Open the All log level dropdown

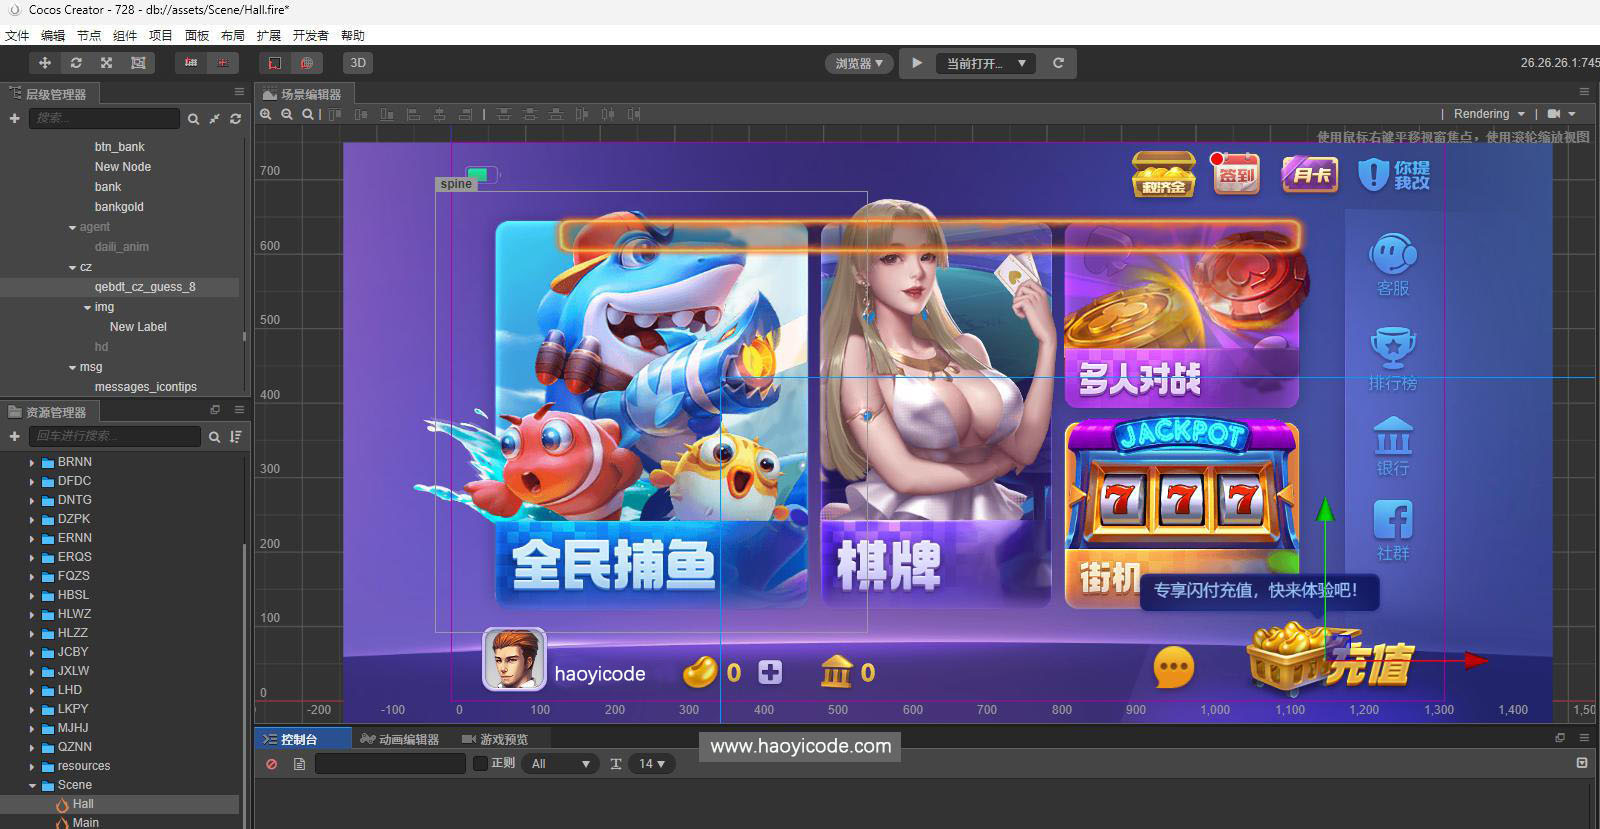(x=560, y=764)
